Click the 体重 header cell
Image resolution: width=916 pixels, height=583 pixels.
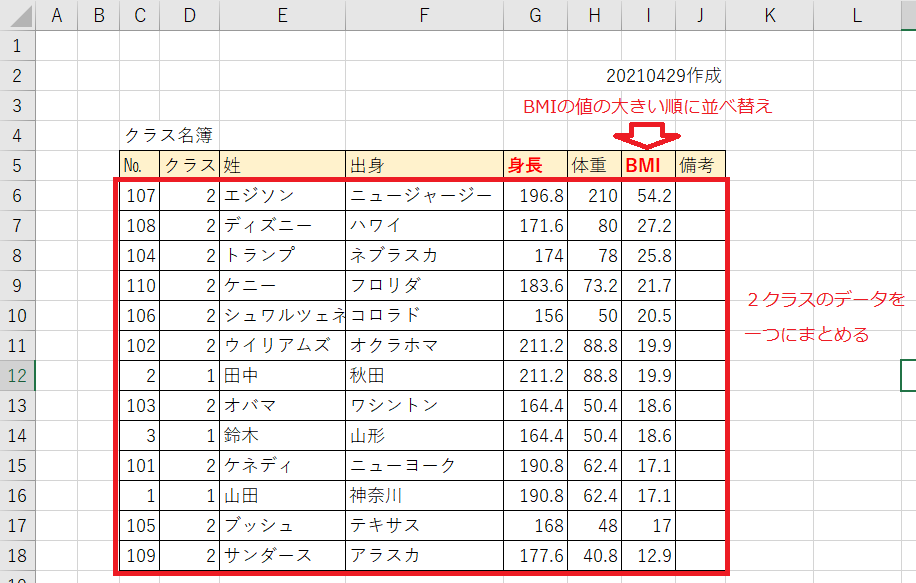point(594,162)
